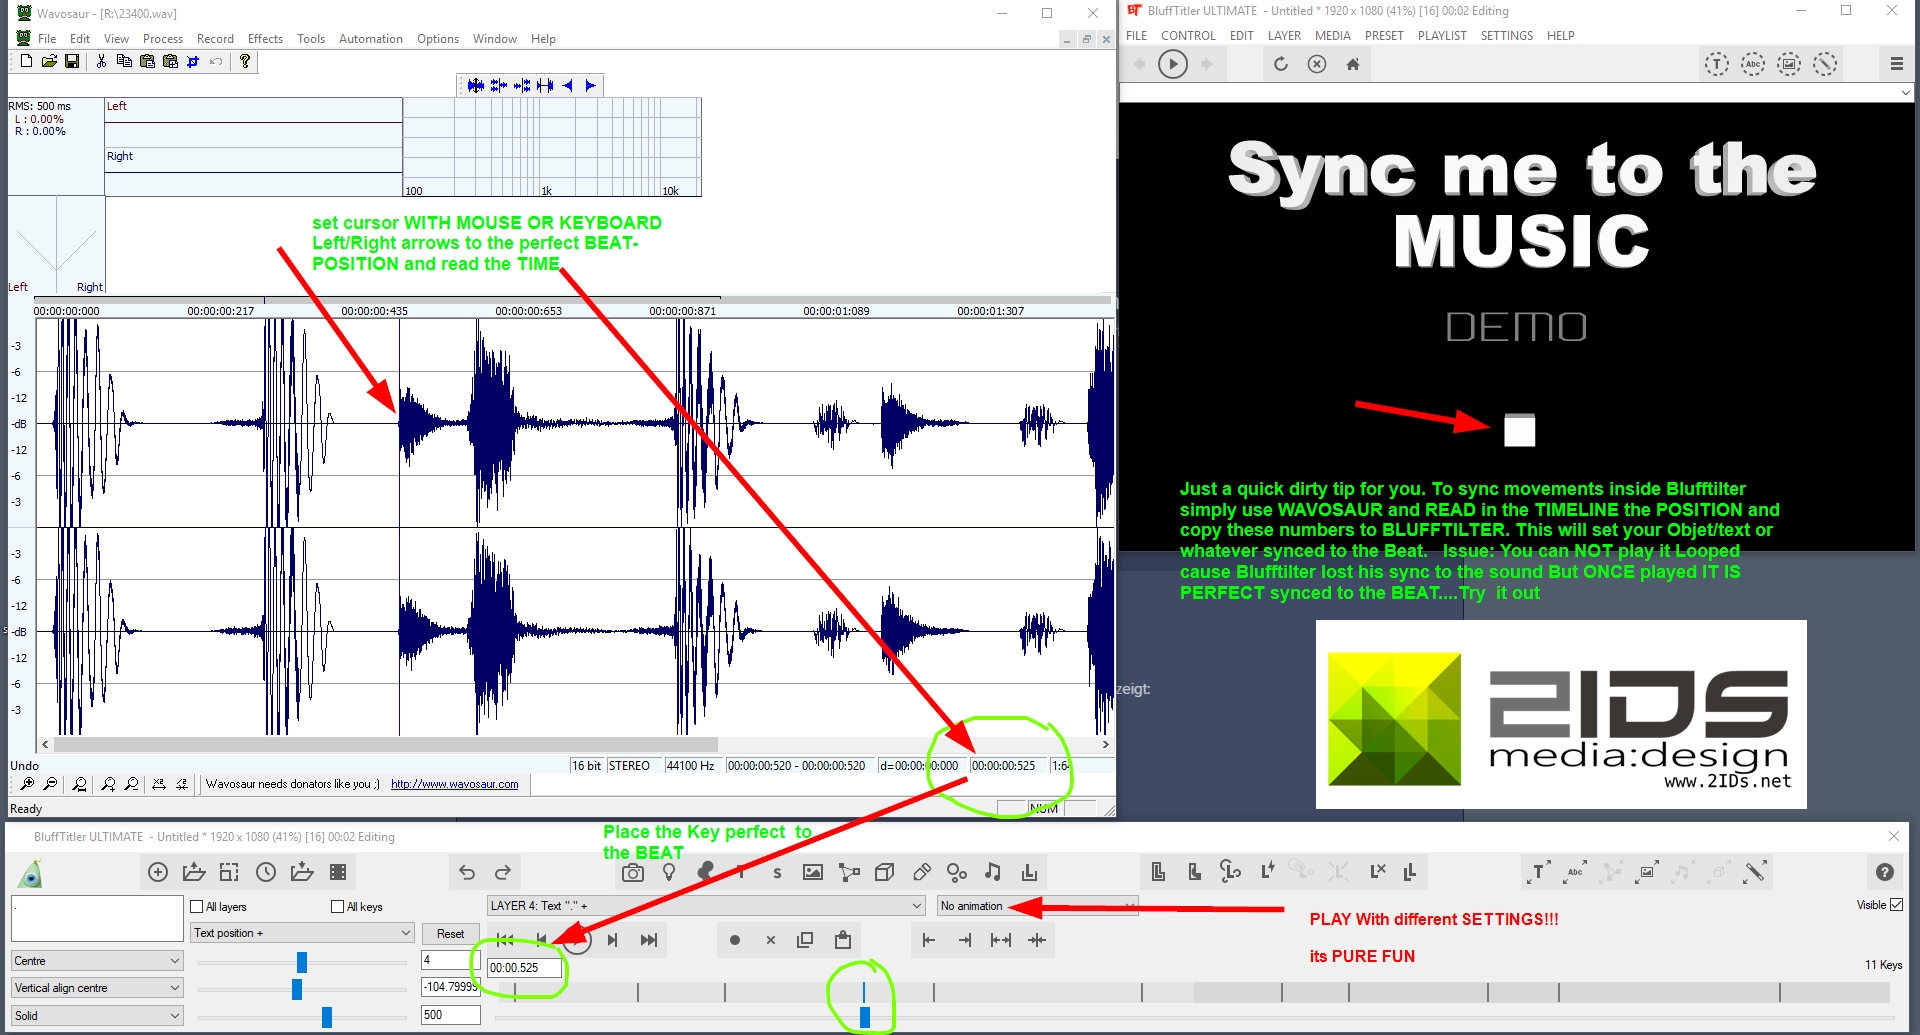
Task: Open Wavosaur Effects menu
Action: [265, 39]
